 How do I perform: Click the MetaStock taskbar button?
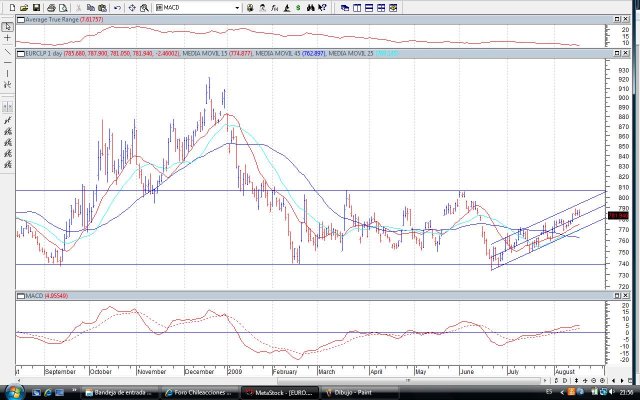pyautogui.click(x=280, y=392)
